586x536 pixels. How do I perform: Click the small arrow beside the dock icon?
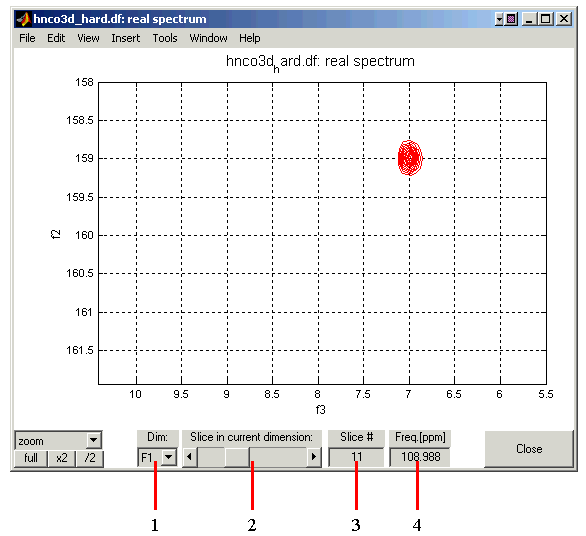499,19
